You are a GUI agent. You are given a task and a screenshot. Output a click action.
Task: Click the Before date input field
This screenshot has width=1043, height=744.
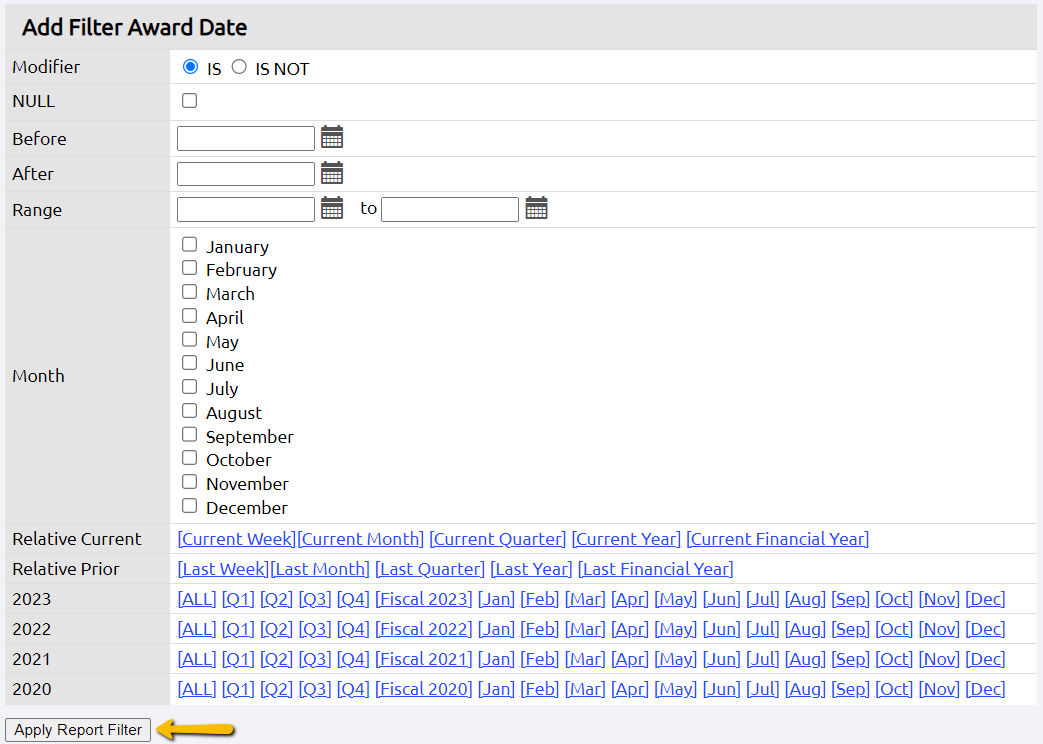[245, 137]
